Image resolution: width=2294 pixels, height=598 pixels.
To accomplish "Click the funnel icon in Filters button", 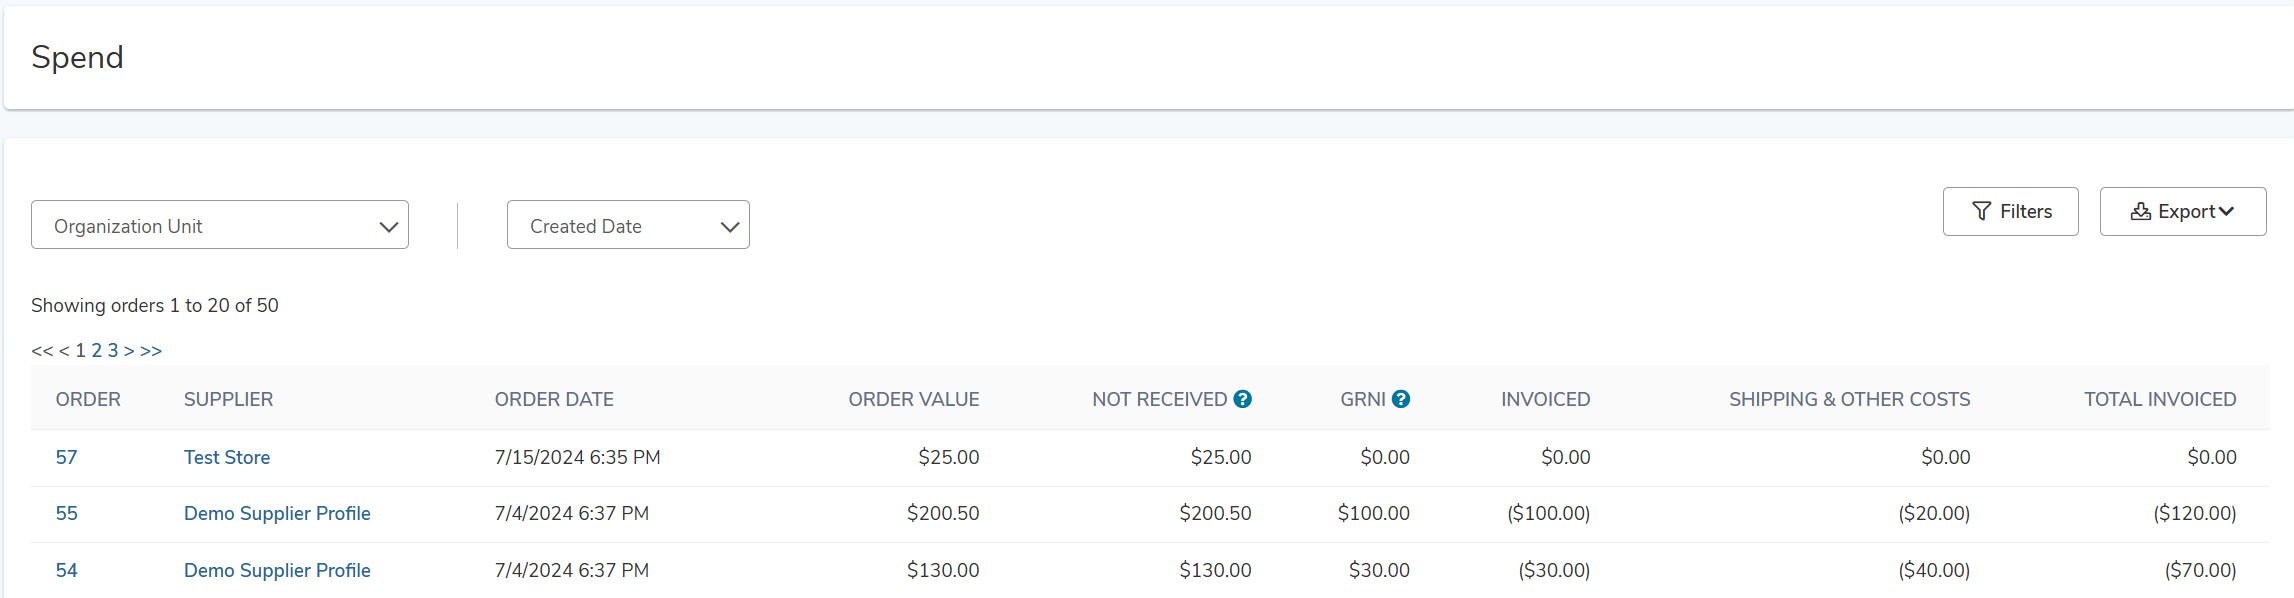I will [1981, 211].
